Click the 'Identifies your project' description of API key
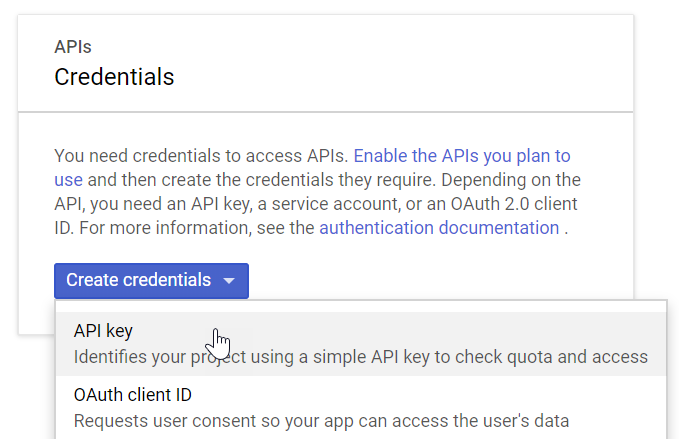Image resolution: width=679 pixels, height=439 pixels. pos(361,357)
